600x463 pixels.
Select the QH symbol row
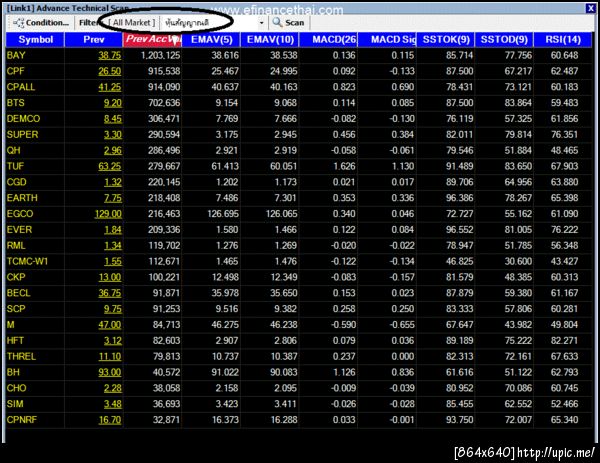pyautogui.click(x=299, y=150)
